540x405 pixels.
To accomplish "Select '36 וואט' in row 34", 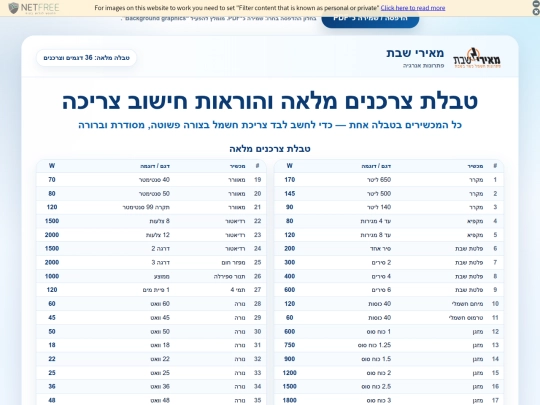I will tap(160, 386).
